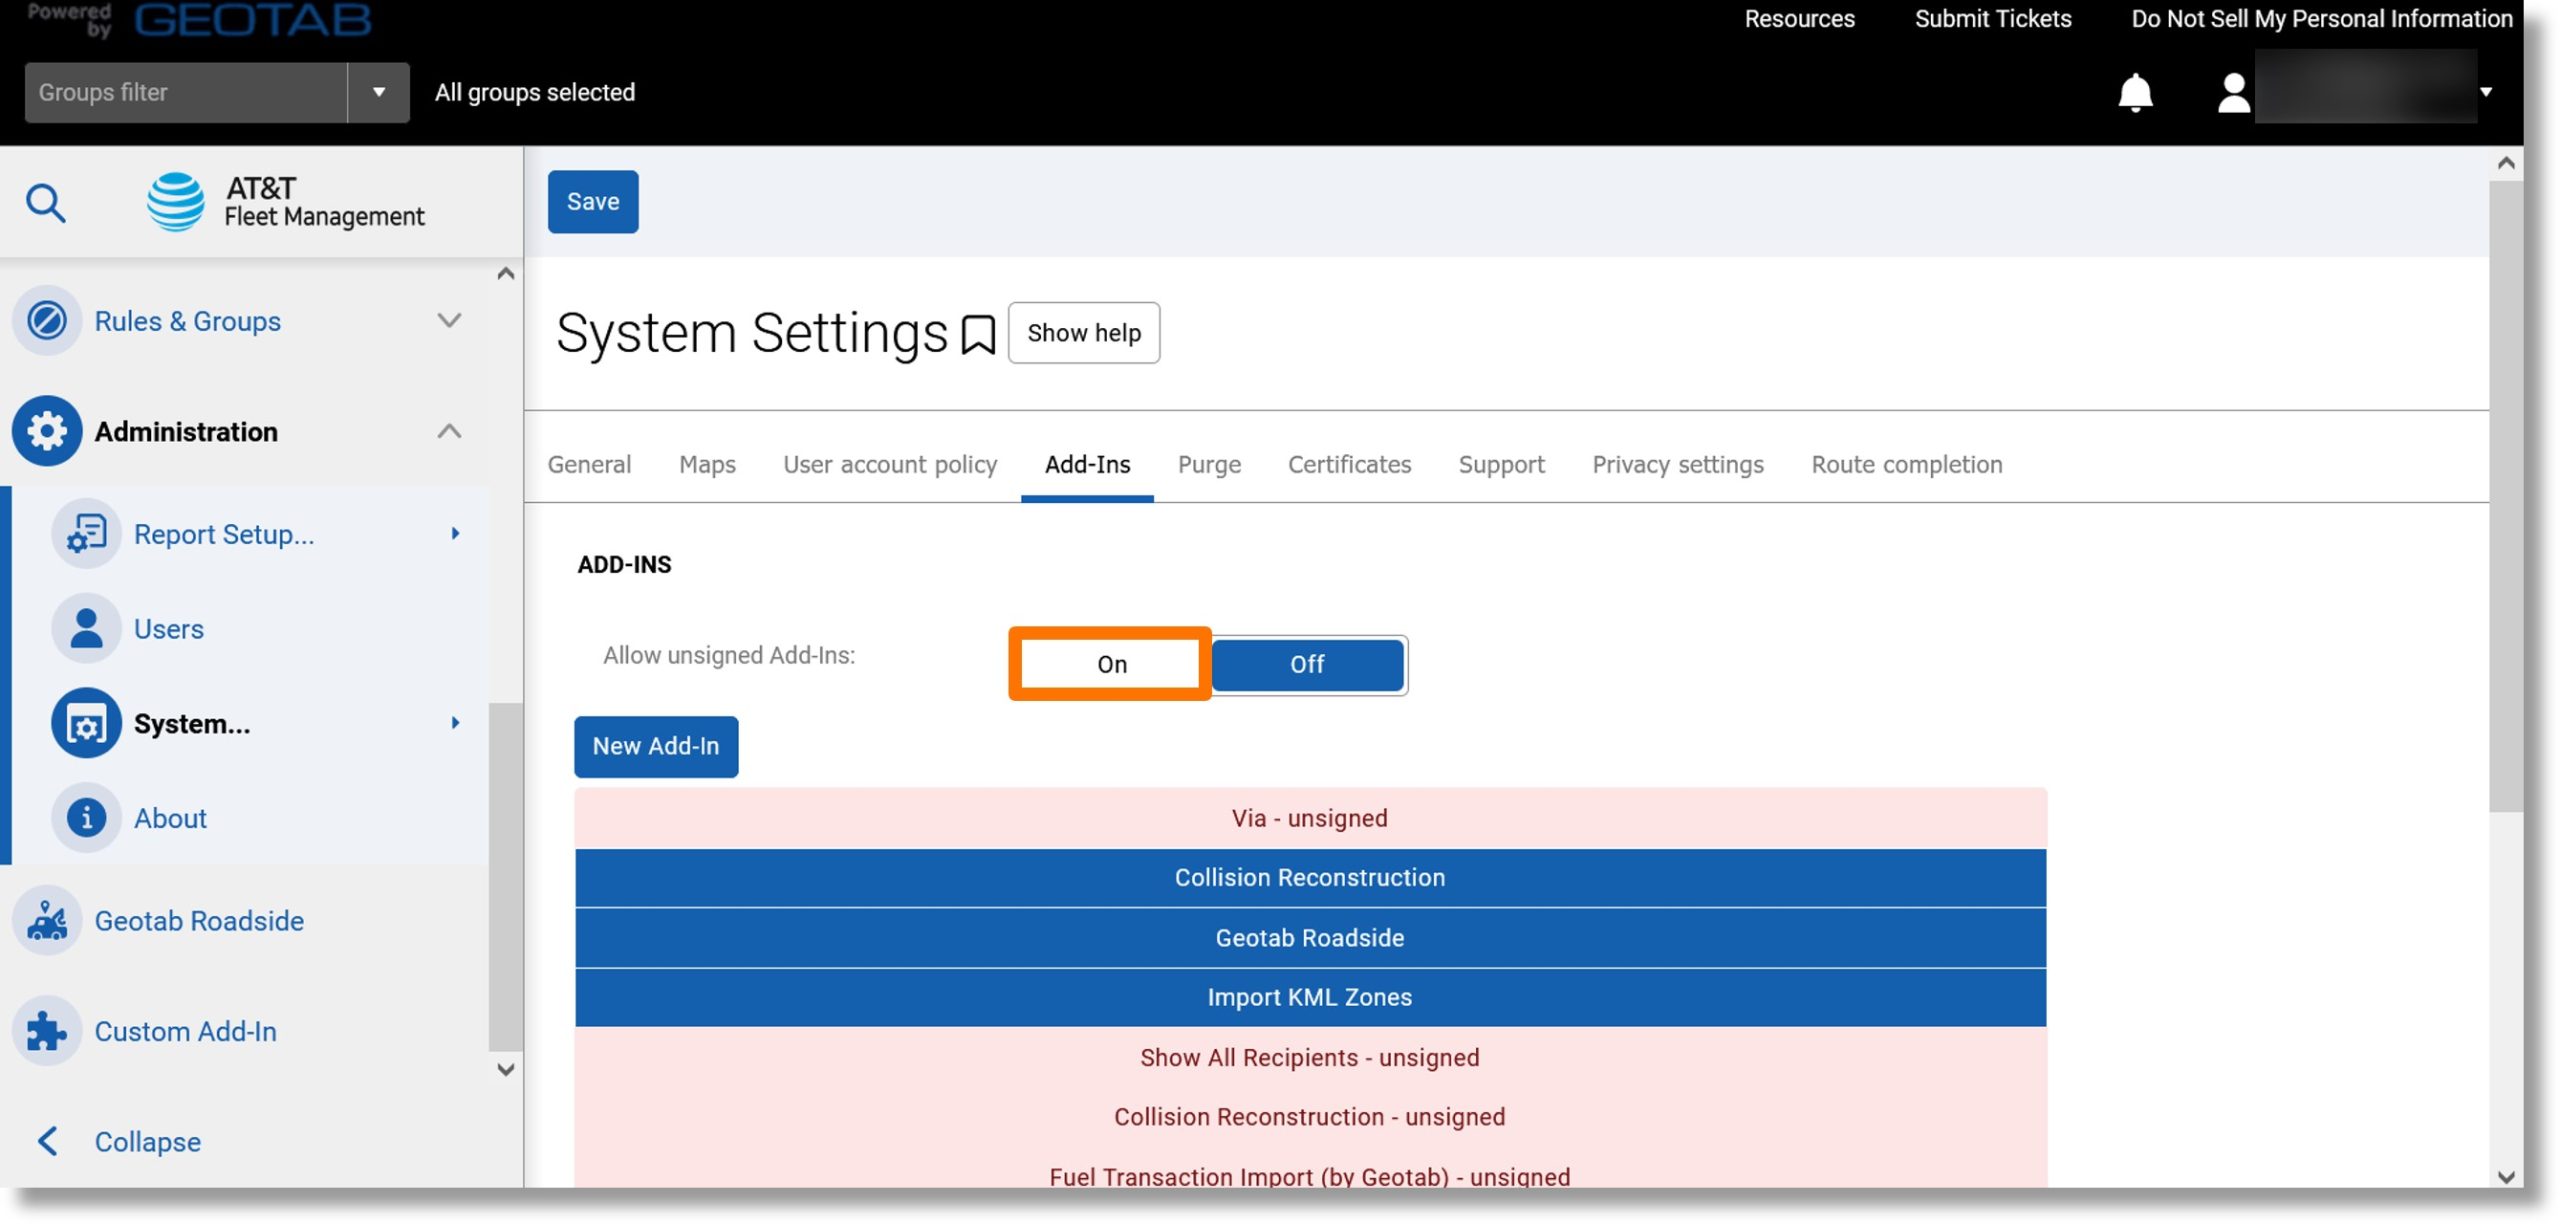The image size is (2560, 1224).
Task: Click the AT&T globe logo
Action: tap(176, 201)
